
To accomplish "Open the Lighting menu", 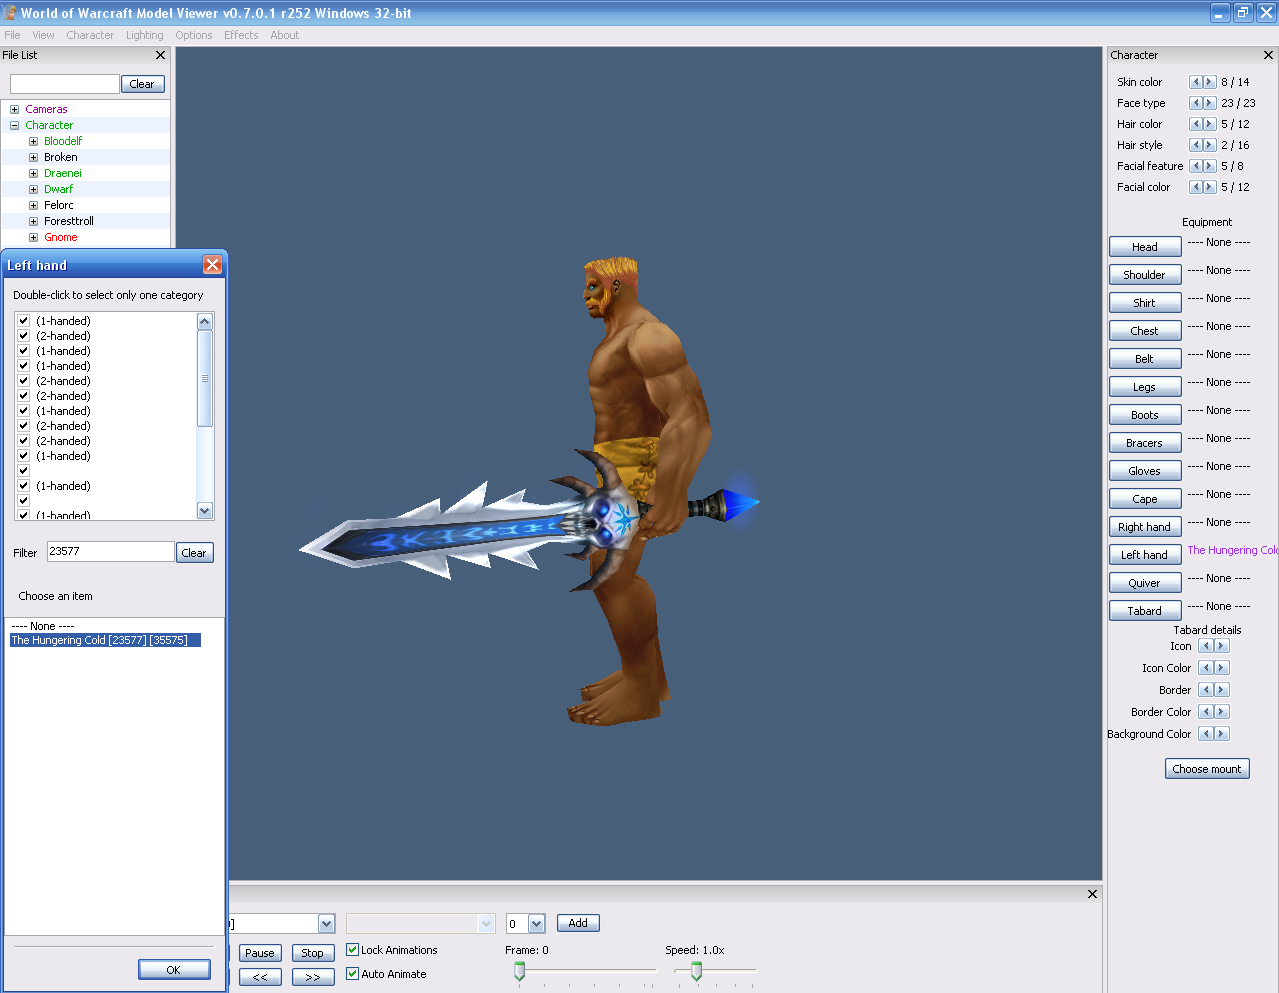I will 144,35.
